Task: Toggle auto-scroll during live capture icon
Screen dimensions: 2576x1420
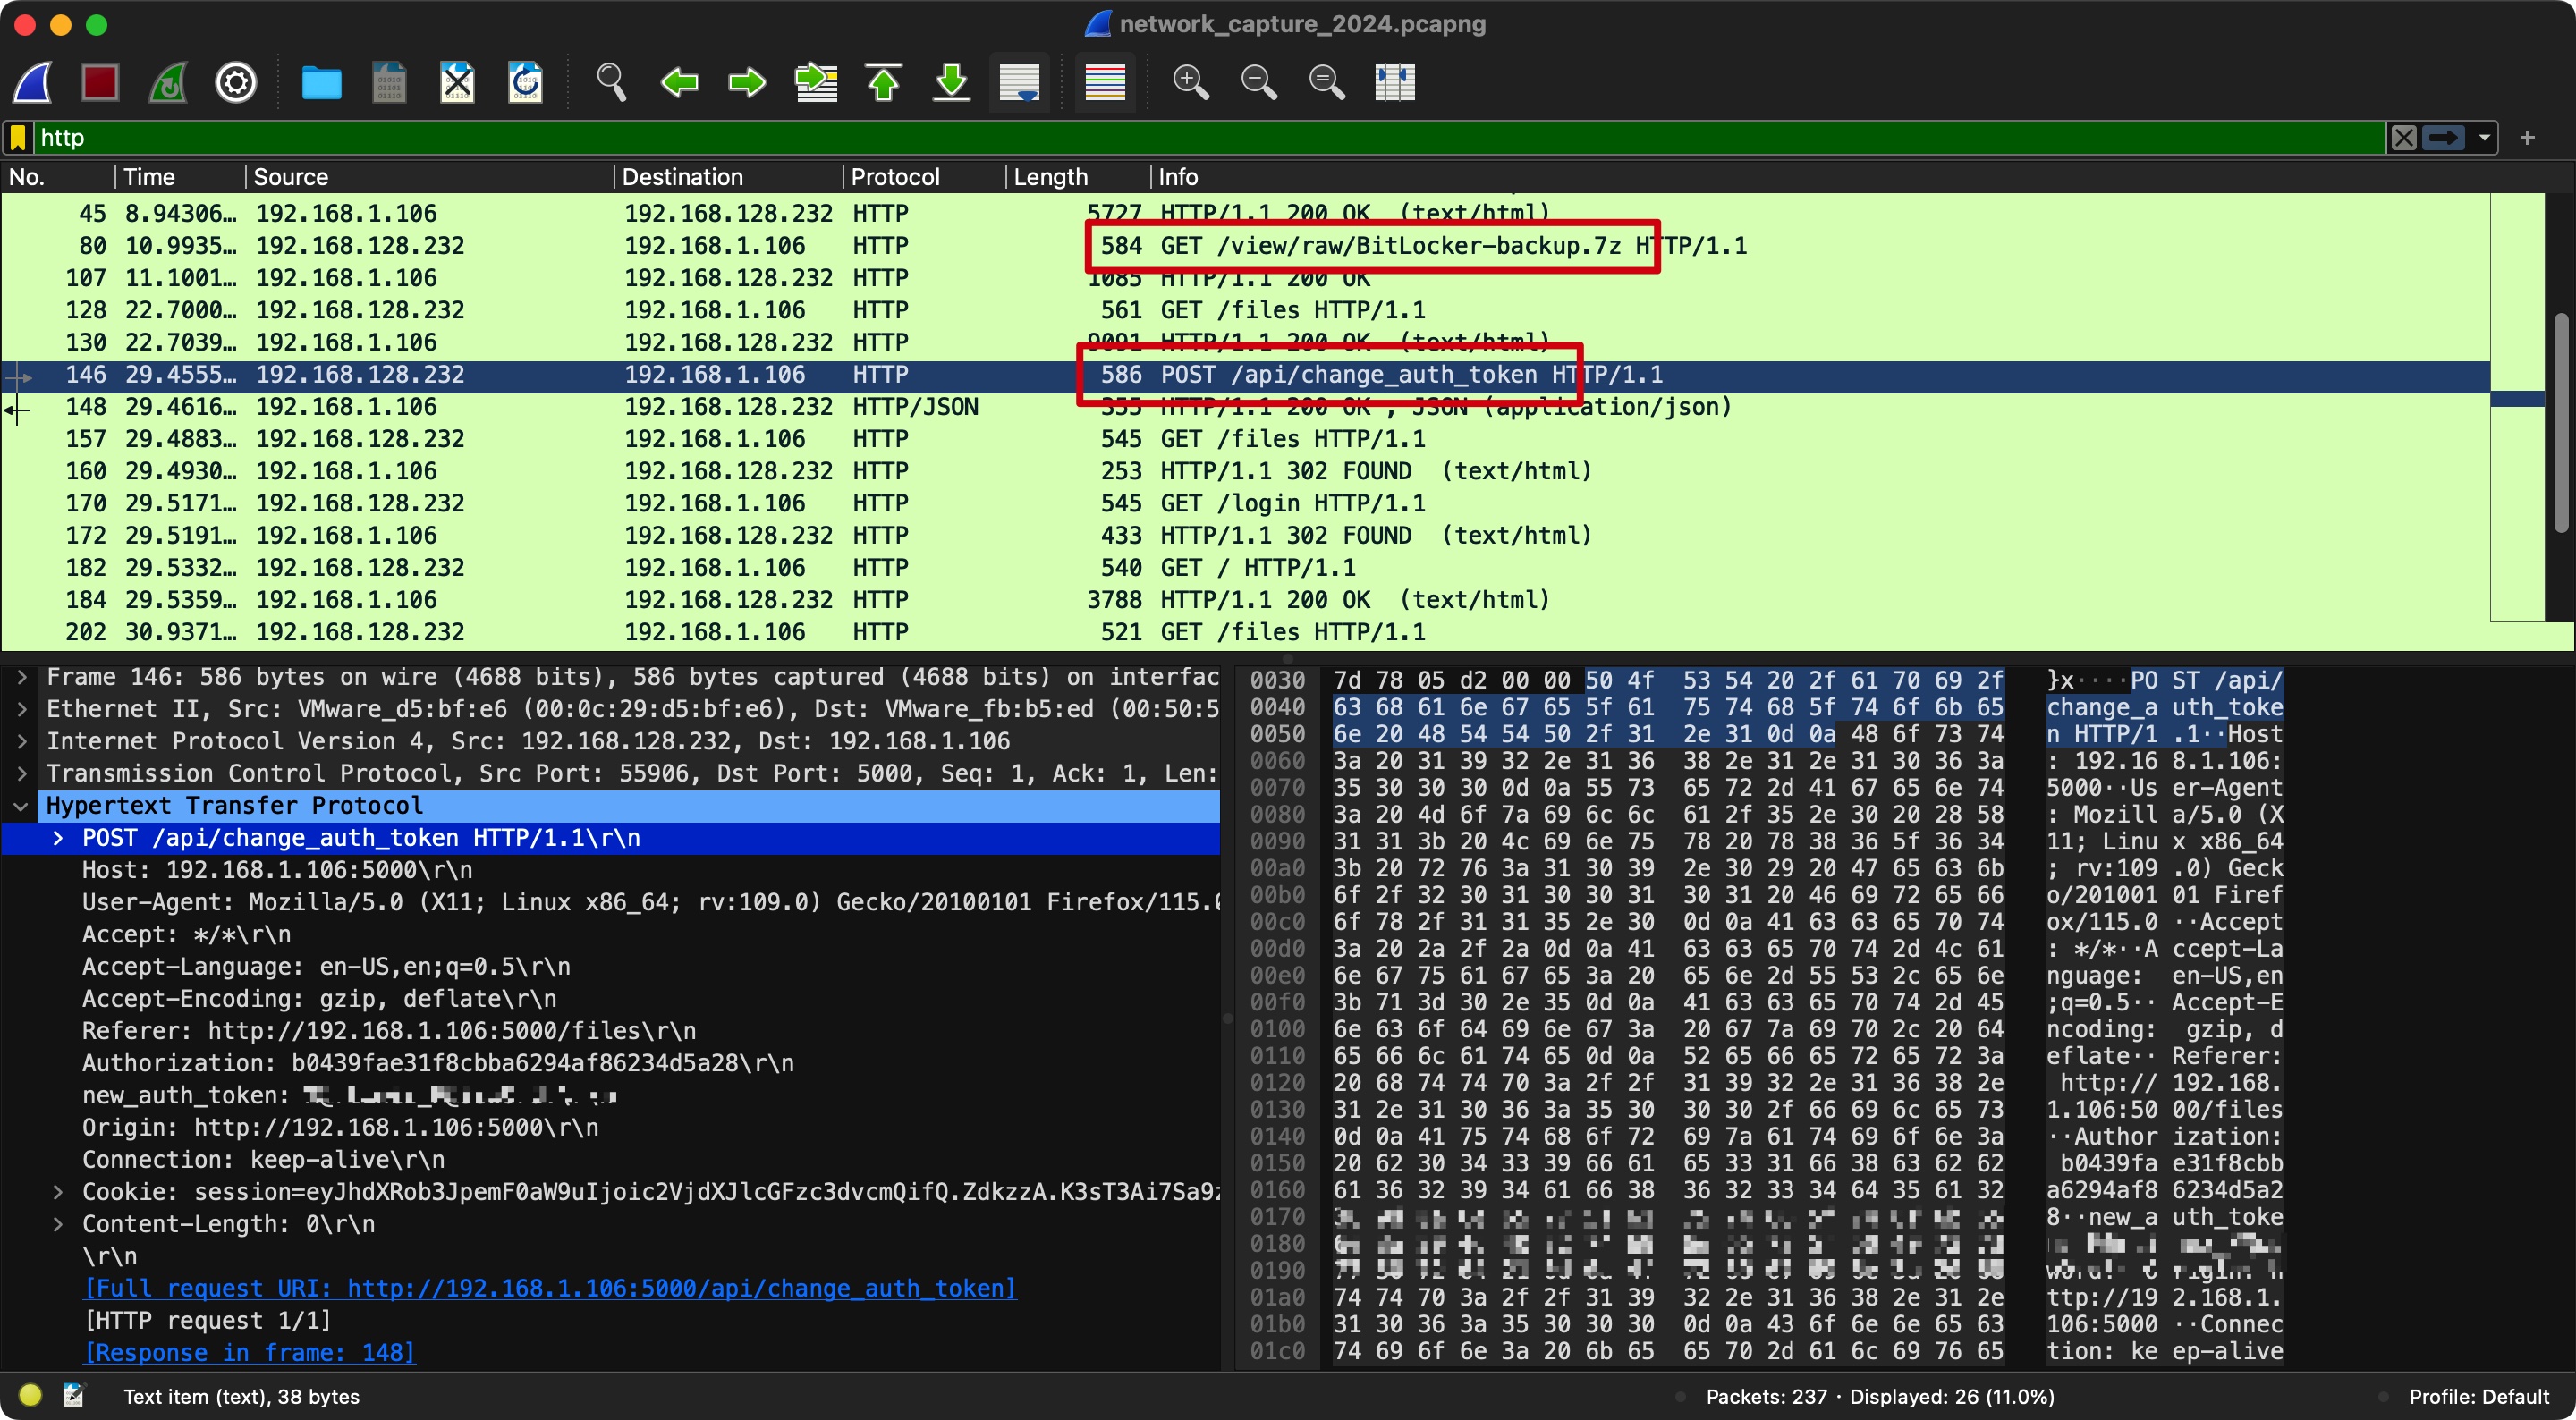Action: click(1019, 82)
